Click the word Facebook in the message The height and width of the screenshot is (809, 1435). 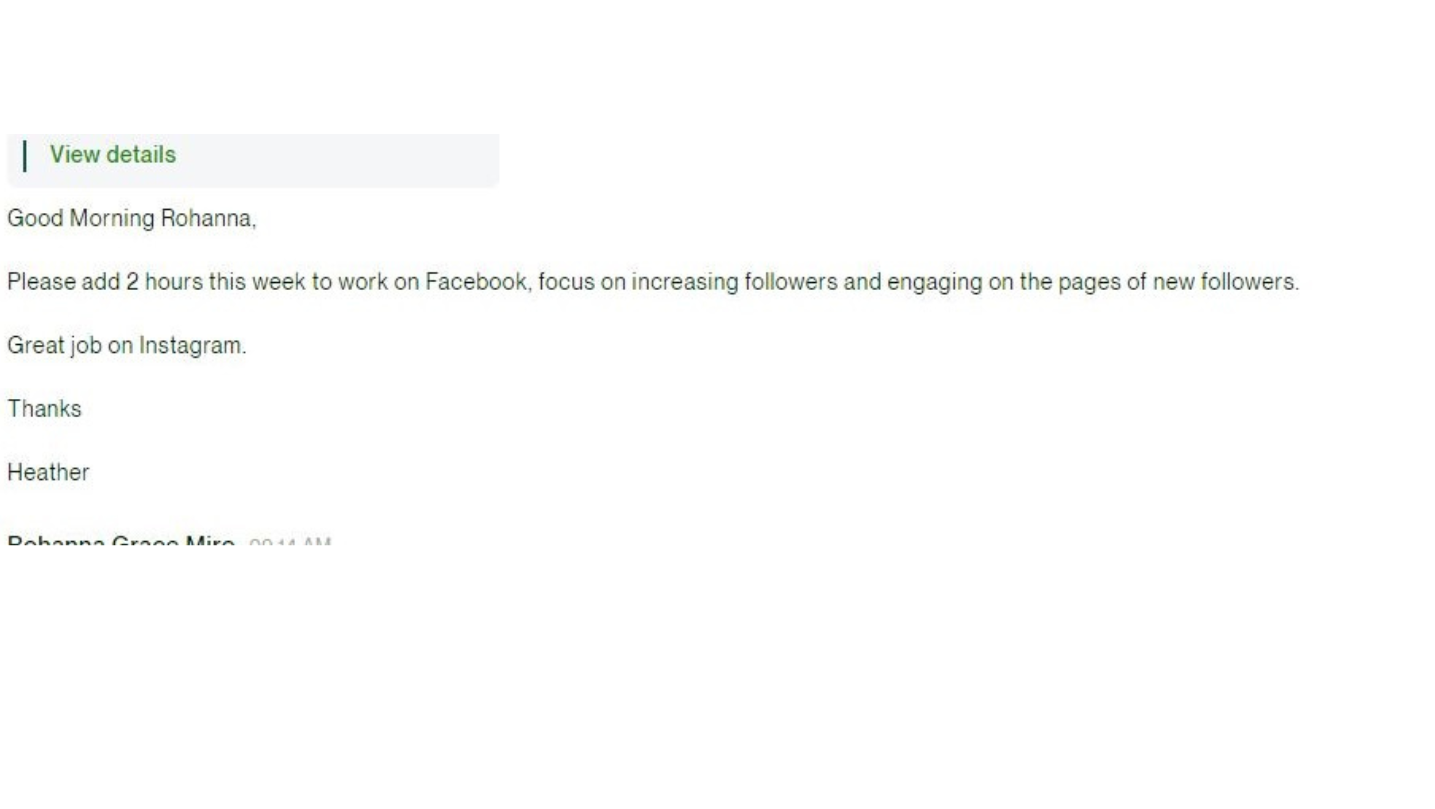tap(475, 282)
